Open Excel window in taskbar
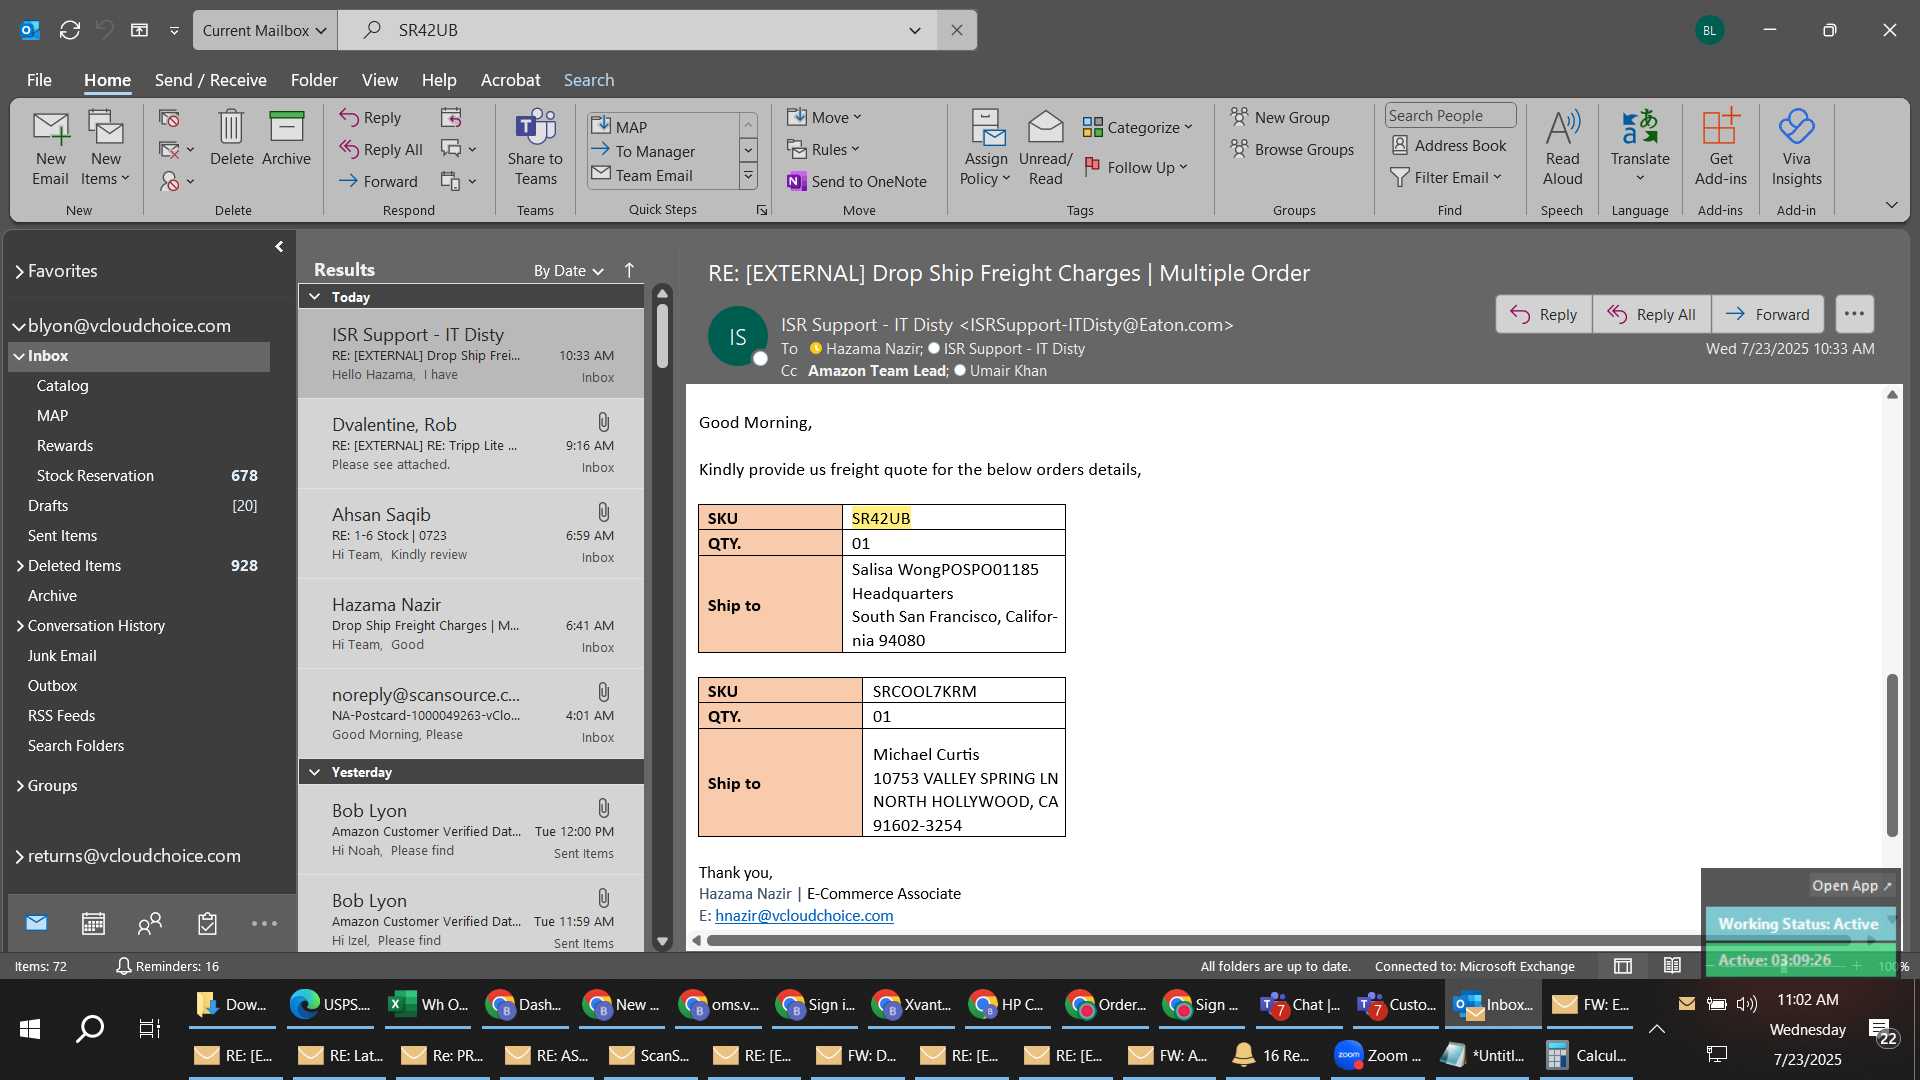Screen dimensions: 1920x1080 pos(428,1004)
